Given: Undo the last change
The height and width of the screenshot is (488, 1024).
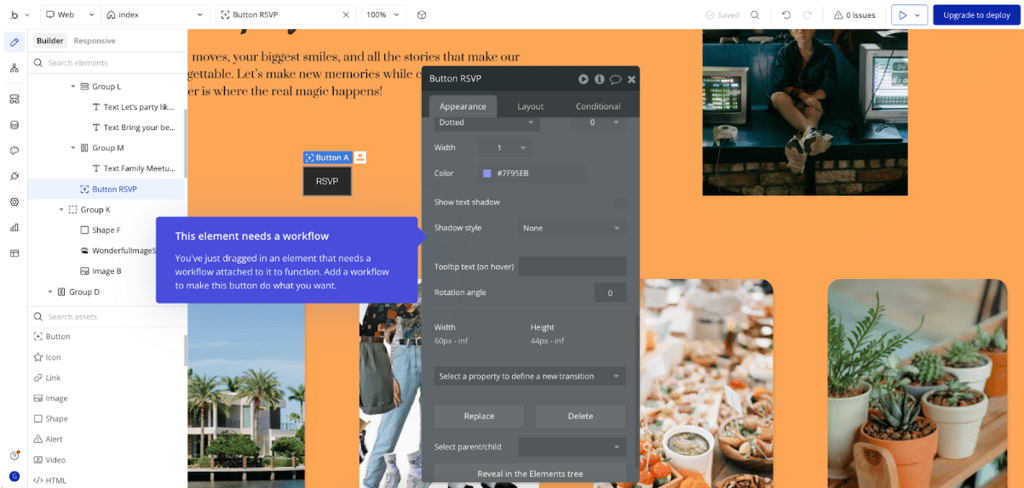Looking at the screenshot, I should pos(787,15).
